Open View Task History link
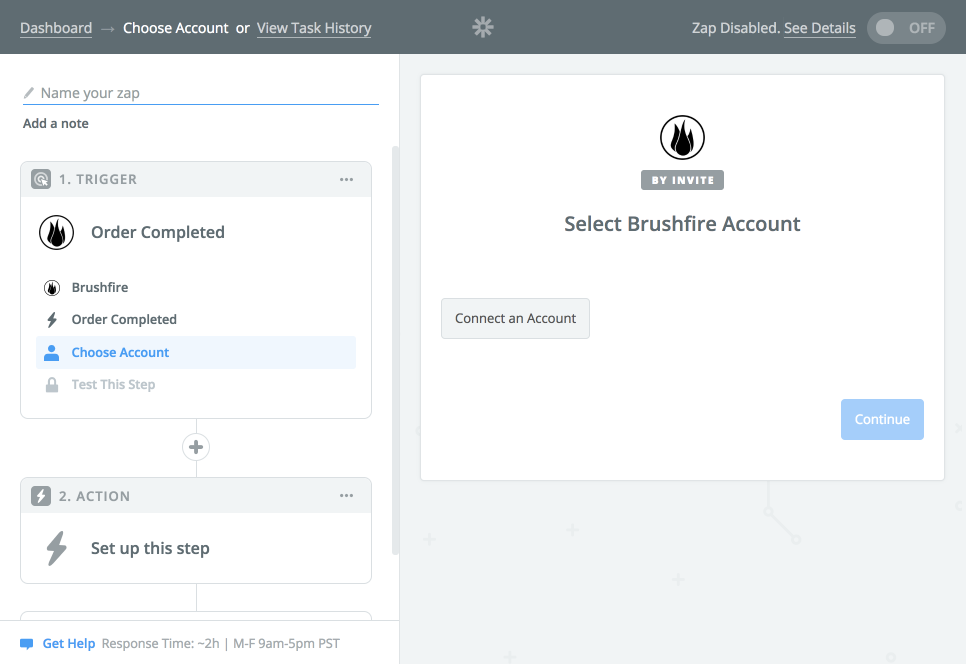This screenshot has width=966, height=664. [314, 28]
